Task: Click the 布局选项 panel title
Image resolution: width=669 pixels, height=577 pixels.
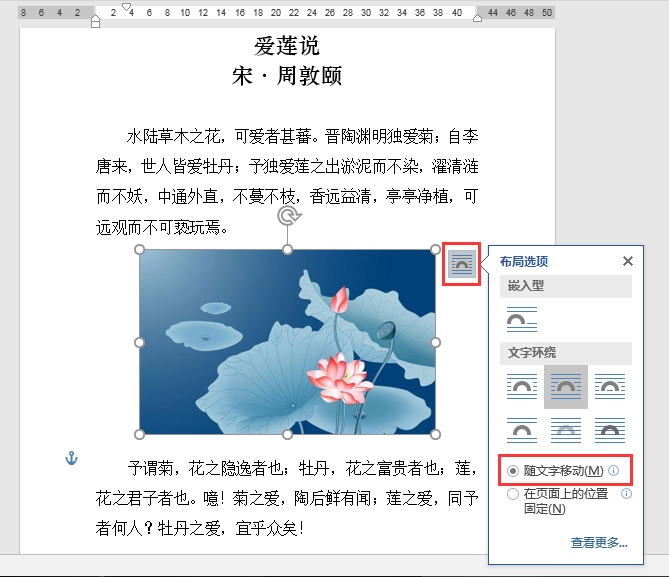Action: [524, 261]
